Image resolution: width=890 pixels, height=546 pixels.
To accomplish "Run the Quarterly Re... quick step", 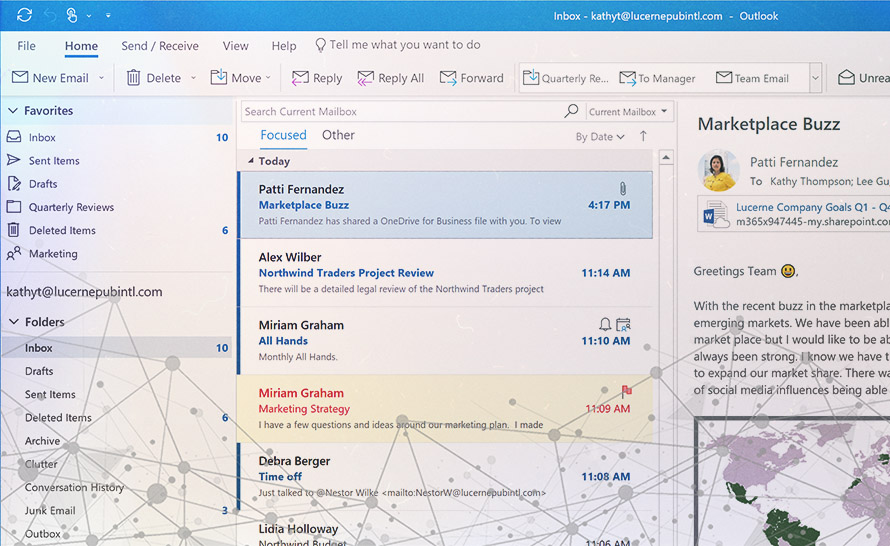I will 565,78.
